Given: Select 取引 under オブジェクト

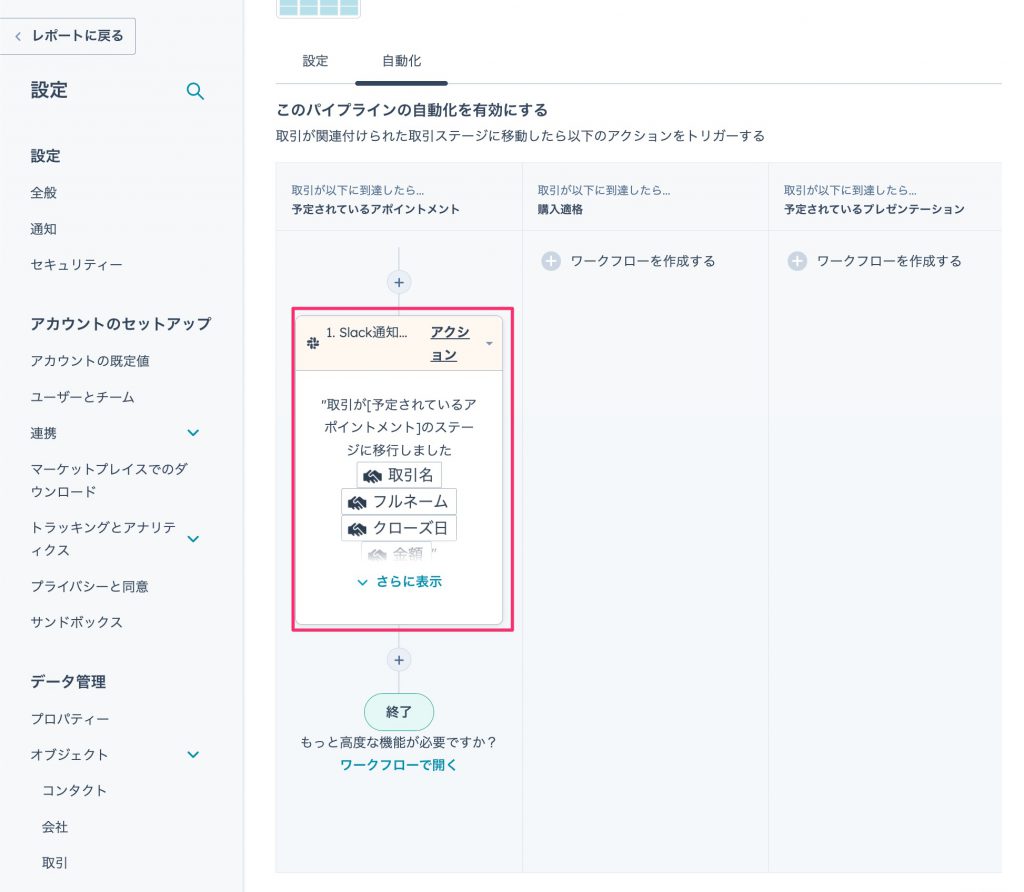Looking at the screenshot, I should tap(55, 863).
